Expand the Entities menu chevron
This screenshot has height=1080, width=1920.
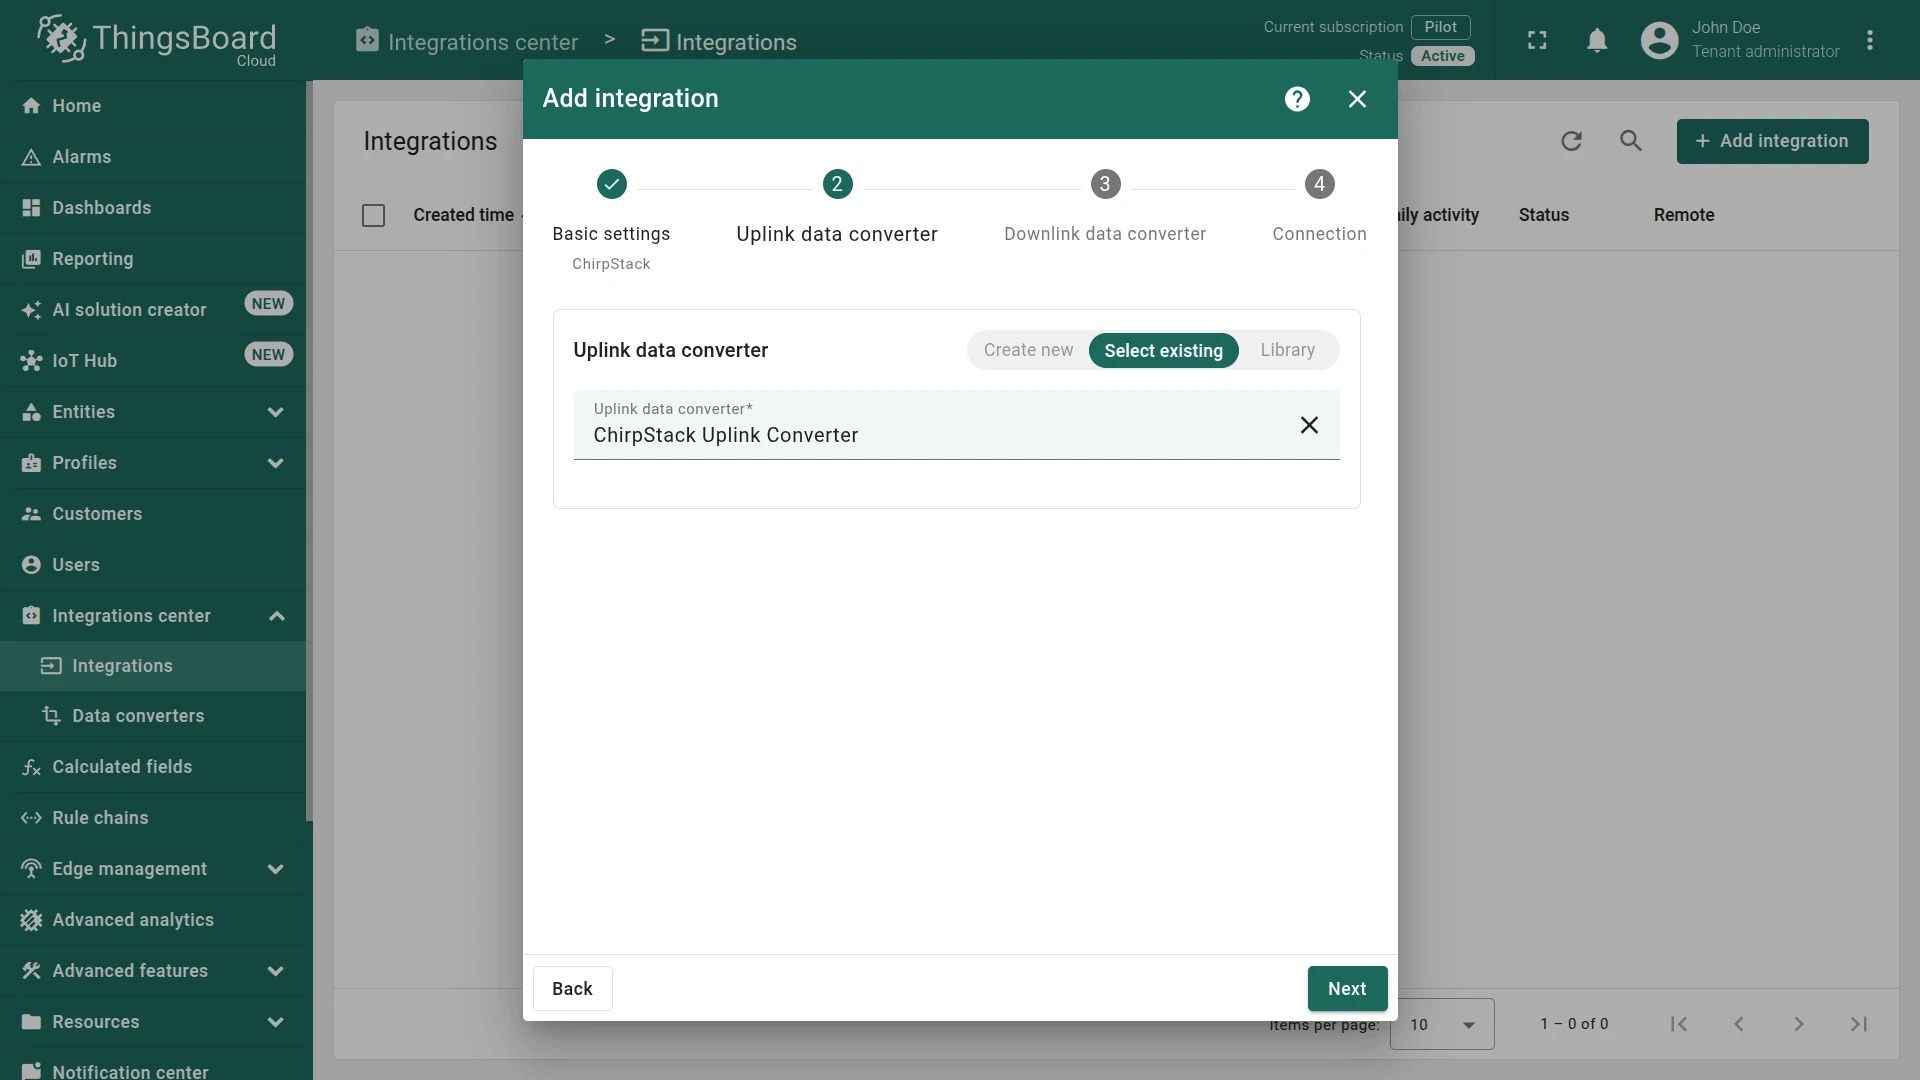[x=276, y=412]
